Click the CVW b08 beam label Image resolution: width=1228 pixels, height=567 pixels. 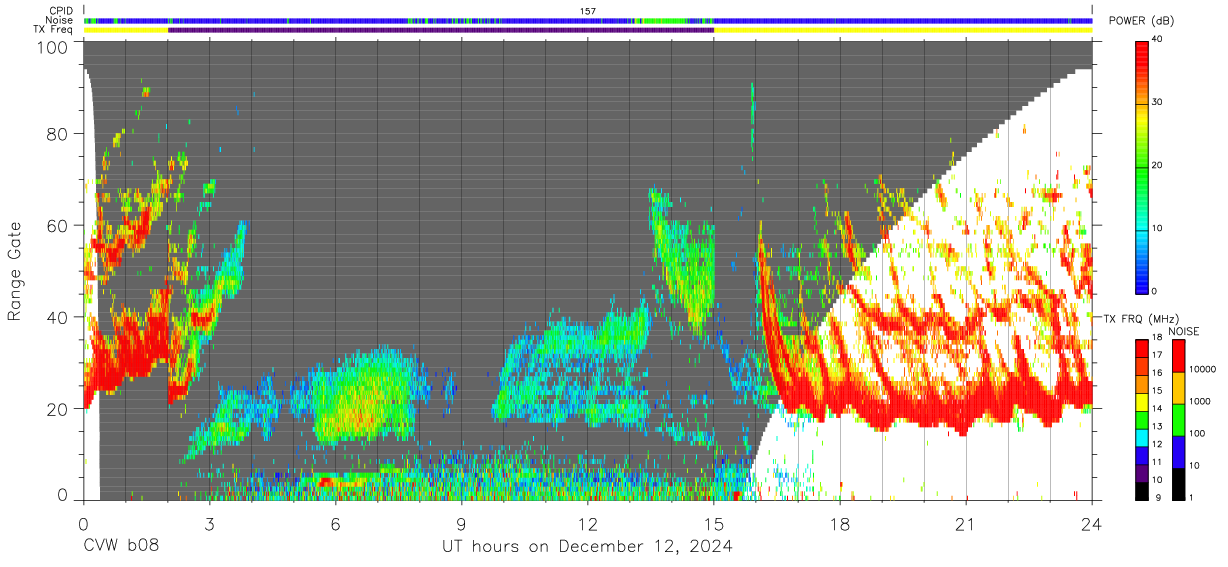point(121,546)
